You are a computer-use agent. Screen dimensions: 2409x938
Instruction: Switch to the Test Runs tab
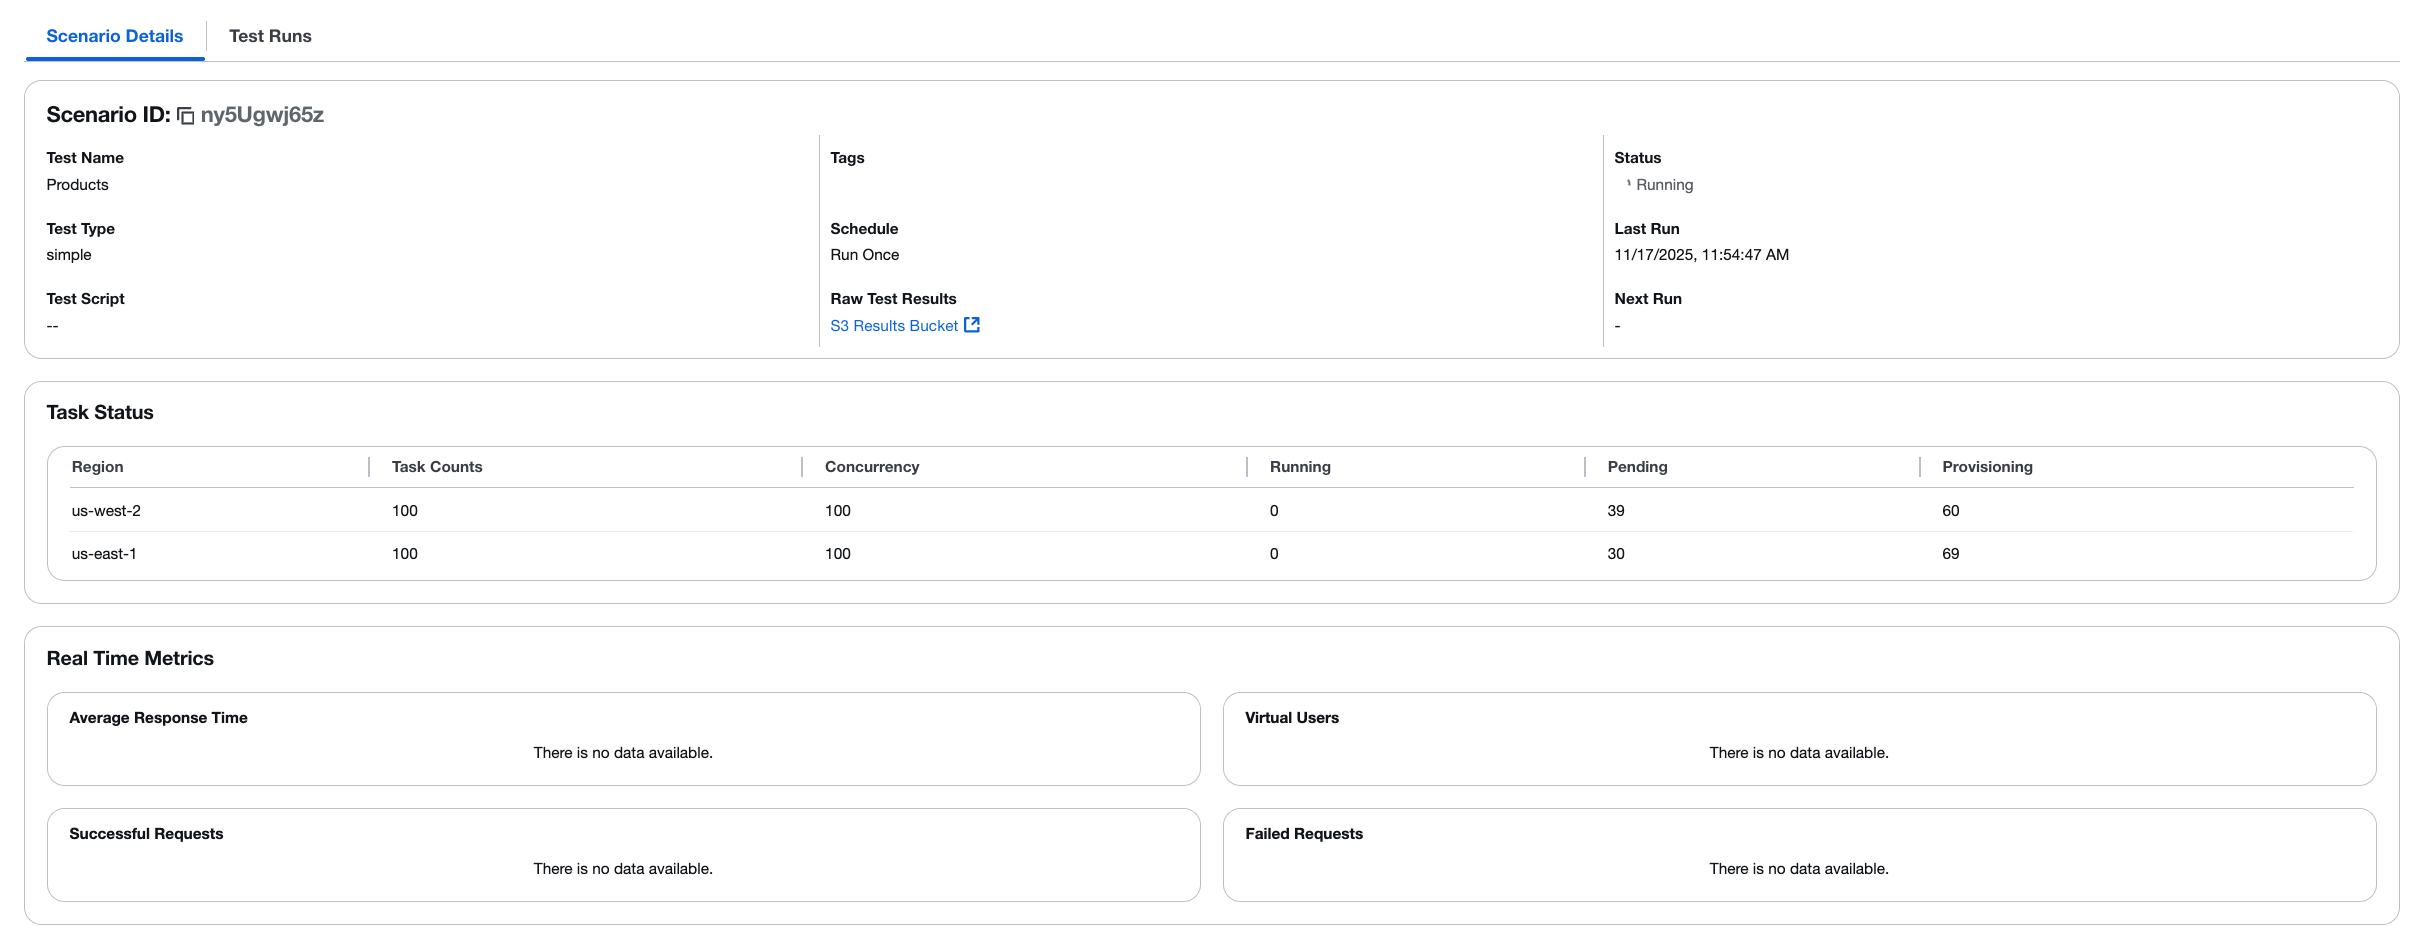[x=270, y=35]
